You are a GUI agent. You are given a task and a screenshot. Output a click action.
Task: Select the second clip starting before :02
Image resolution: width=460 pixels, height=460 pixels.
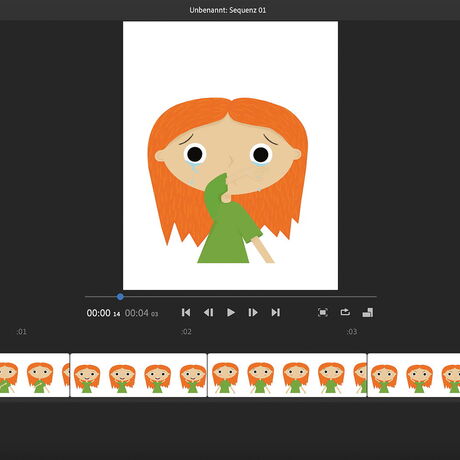pos(139,375)
